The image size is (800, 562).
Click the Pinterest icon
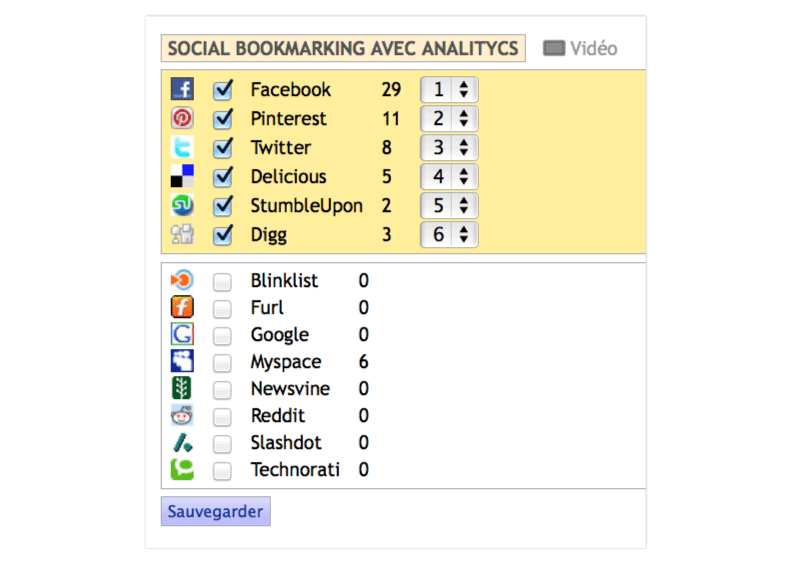pos(182,118)
